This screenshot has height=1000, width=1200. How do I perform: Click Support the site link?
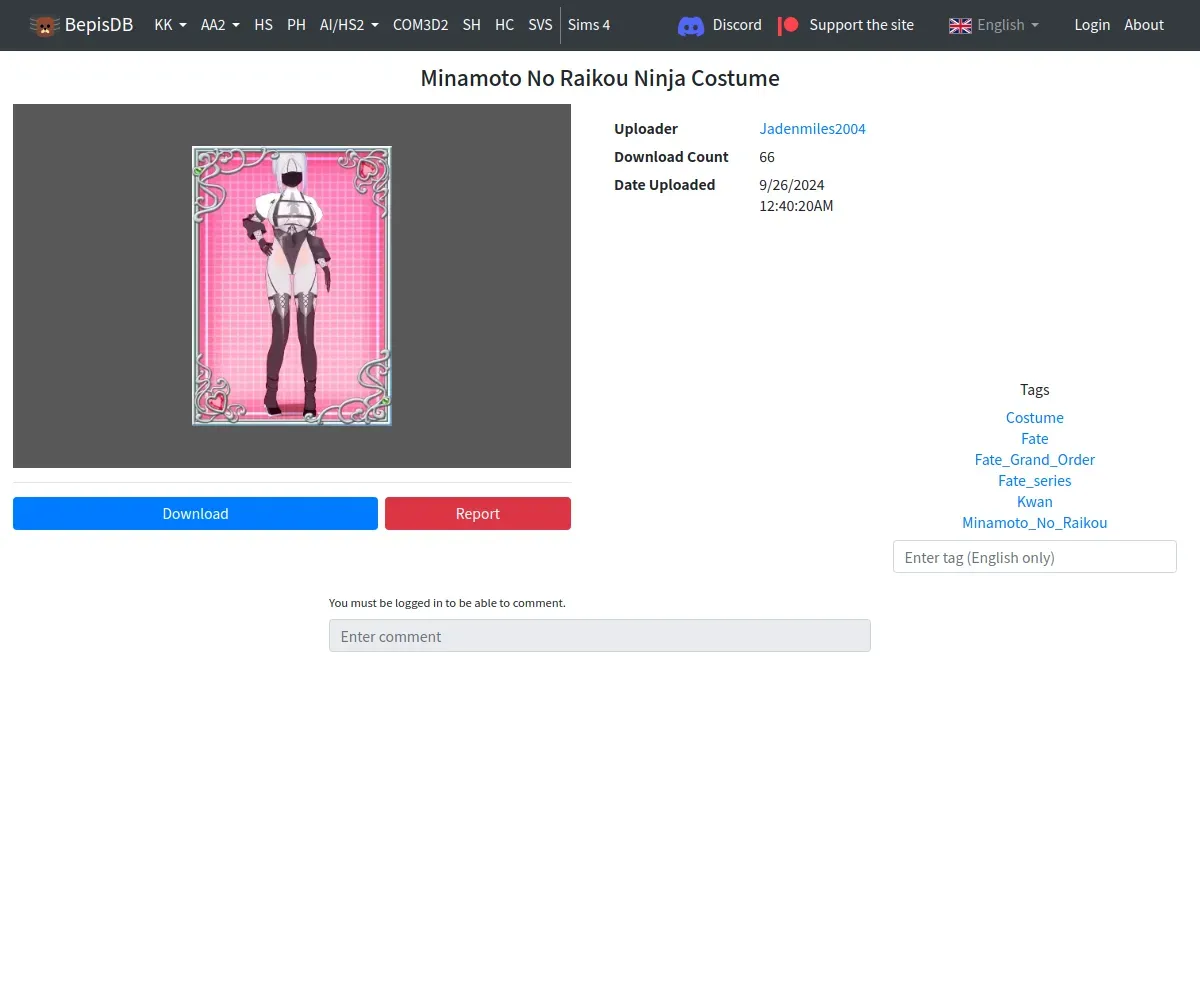[846, 25]
